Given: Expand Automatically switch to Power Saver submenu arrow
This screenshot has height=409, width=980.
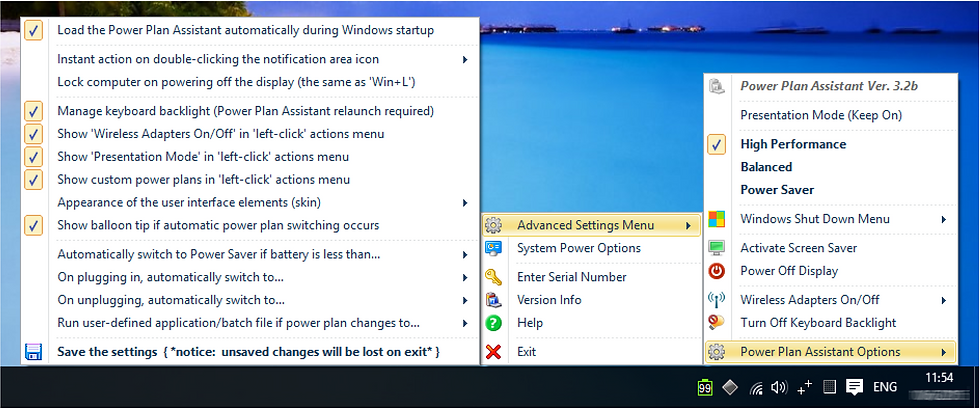Looking at the screenshot, I should click(465, 255).
